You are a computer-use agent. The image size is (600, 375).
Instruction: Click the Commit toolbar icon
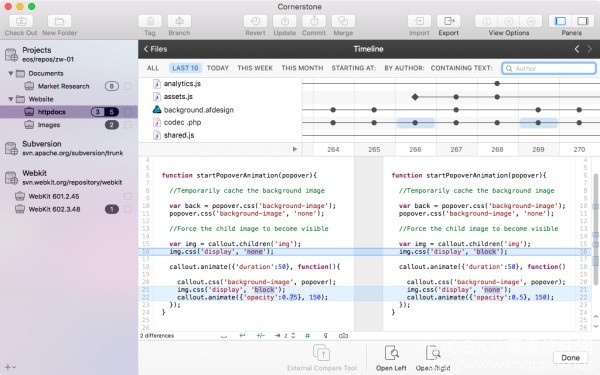[x=314, y=21]
